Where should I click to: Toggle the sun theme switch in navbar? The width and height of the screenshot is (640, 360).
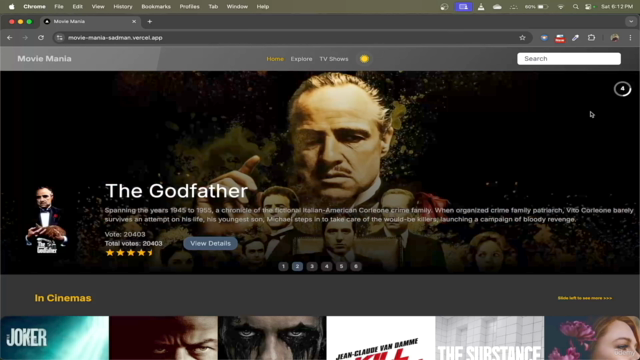tap(364, 59)
